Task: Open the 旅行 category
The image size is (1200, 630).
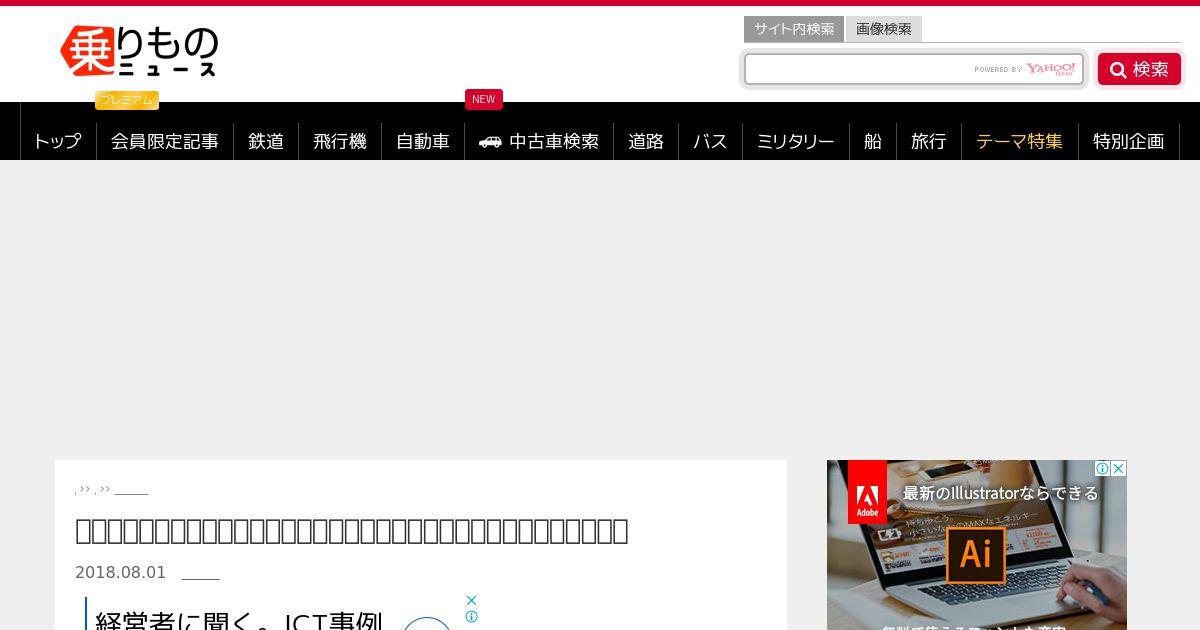Action: [929, 141]
